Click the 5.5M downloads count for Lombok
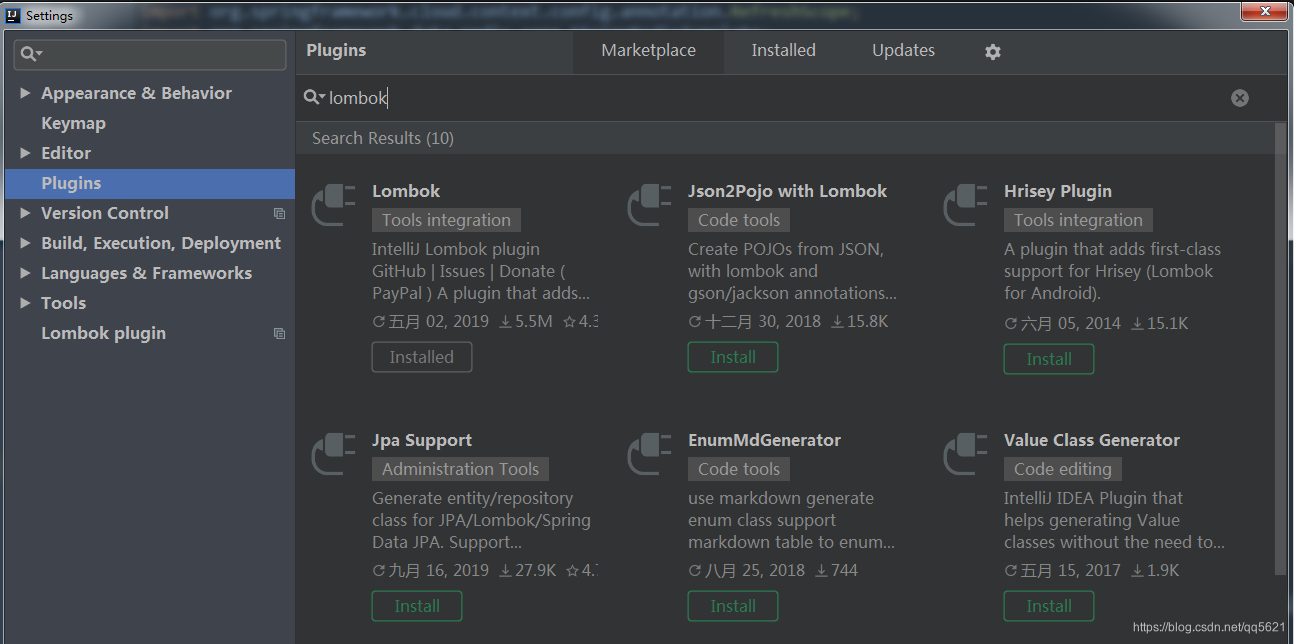 pyautogui.click(x=526, y=323)
